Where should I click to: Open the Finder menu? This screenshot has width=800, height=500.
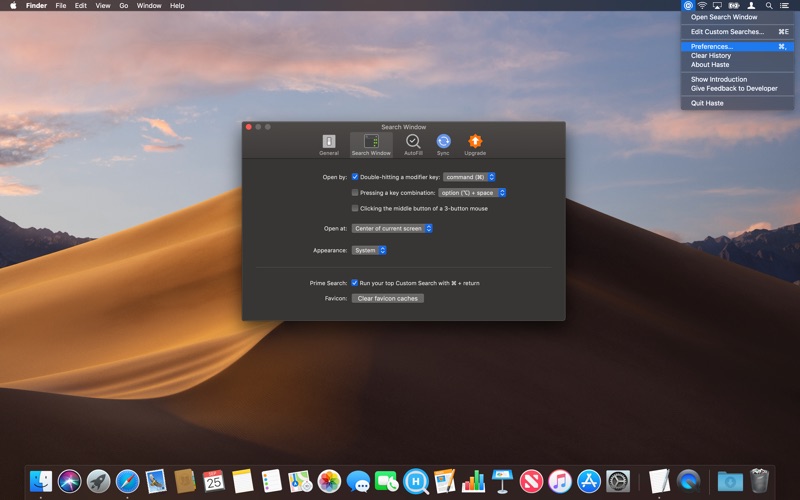(36, 6)
